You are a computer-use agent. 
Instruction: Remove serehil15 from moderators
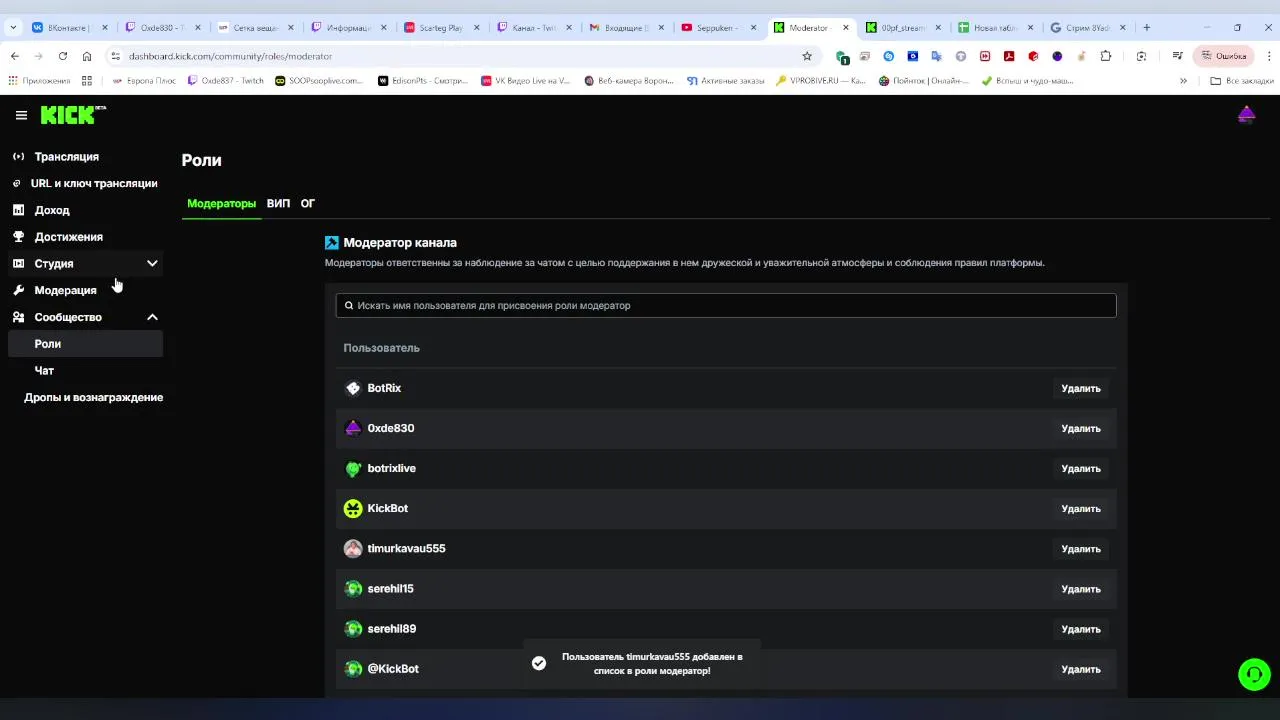(x=1080, y=589)
